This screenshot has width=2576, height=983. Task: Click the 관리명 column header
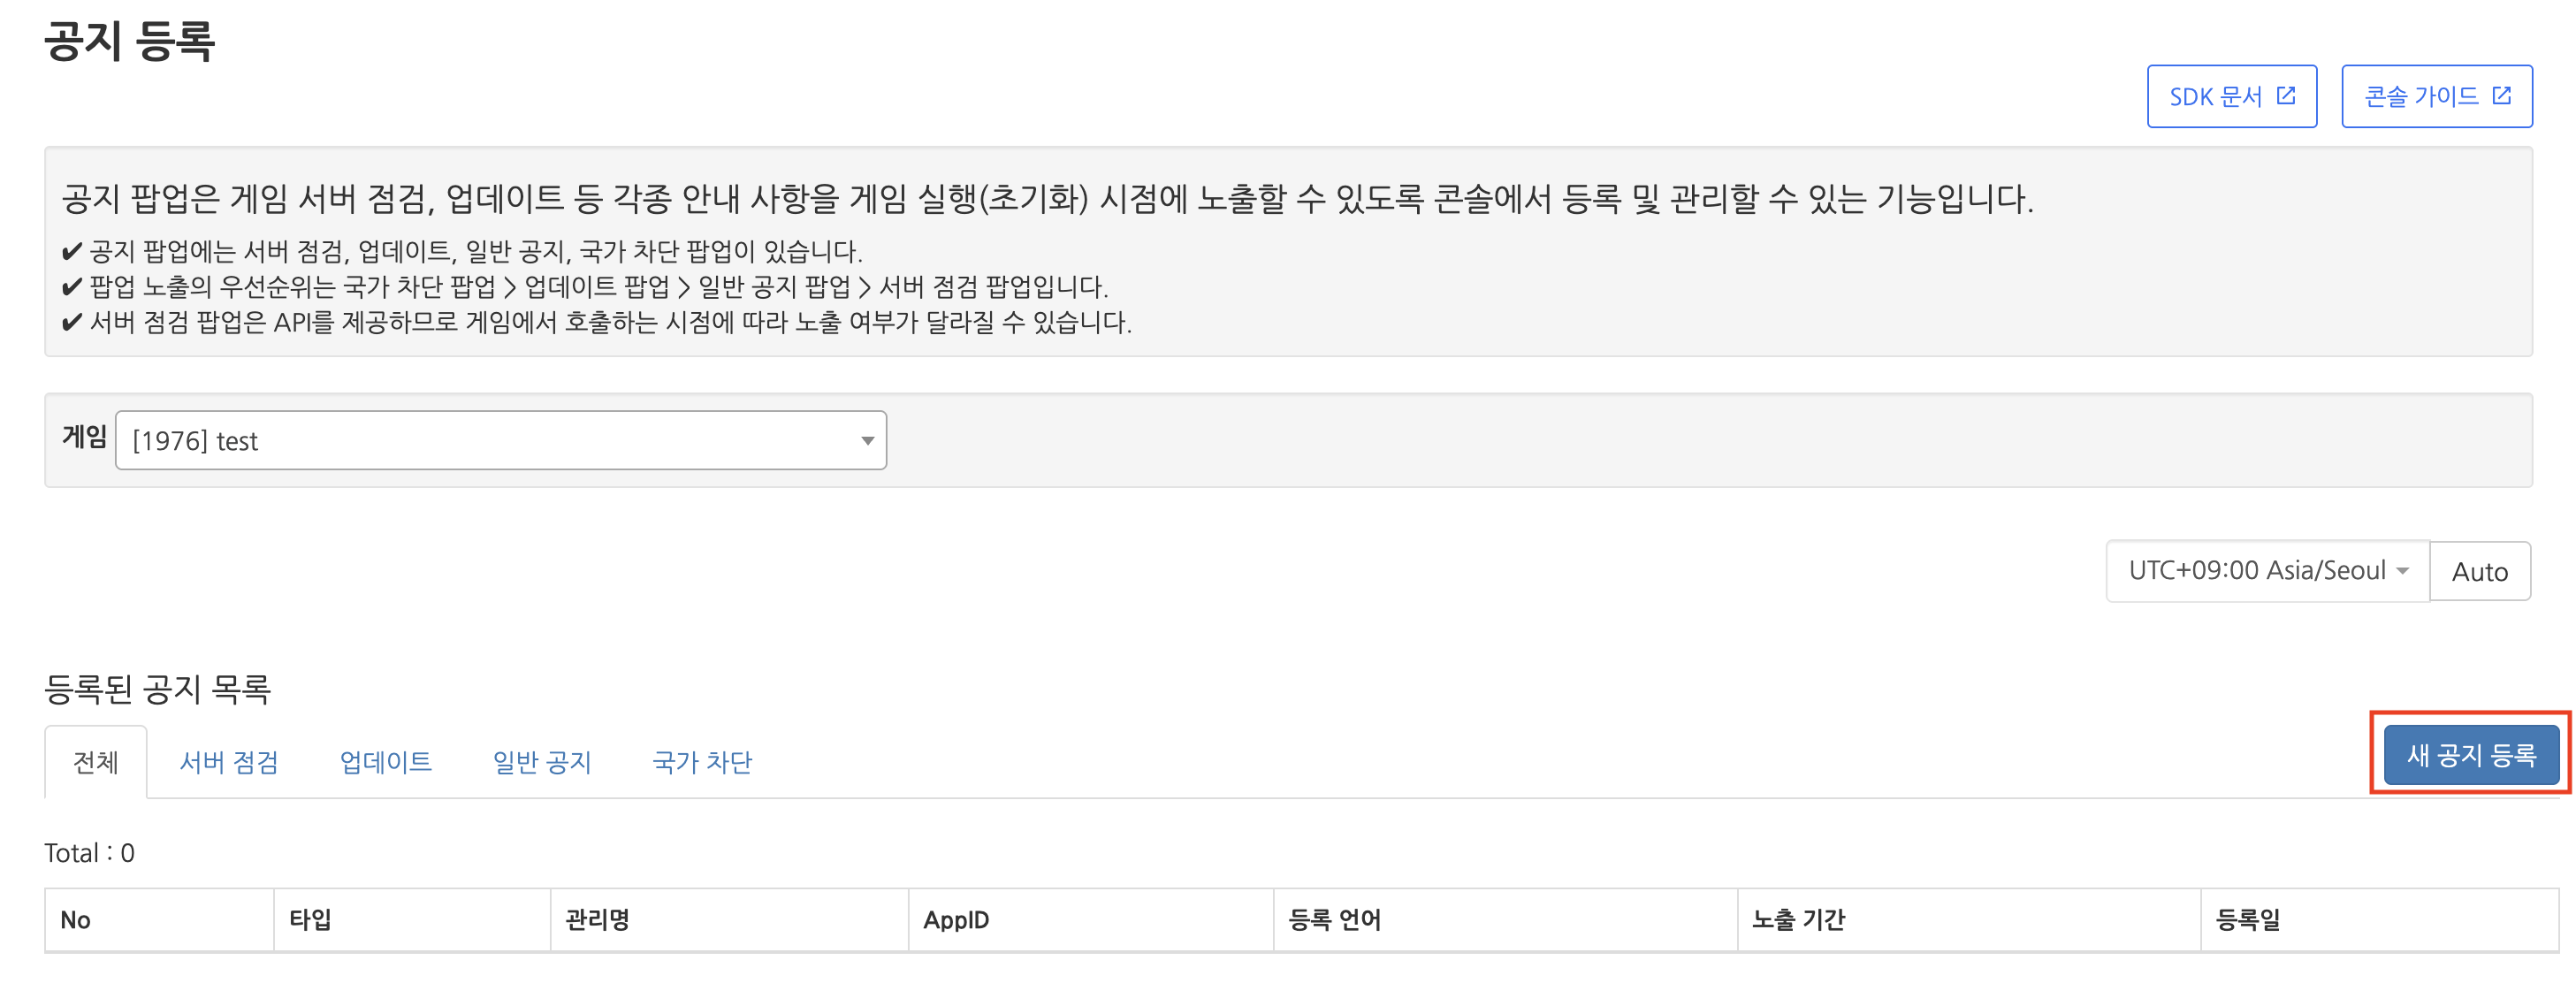tap(597, 920)
